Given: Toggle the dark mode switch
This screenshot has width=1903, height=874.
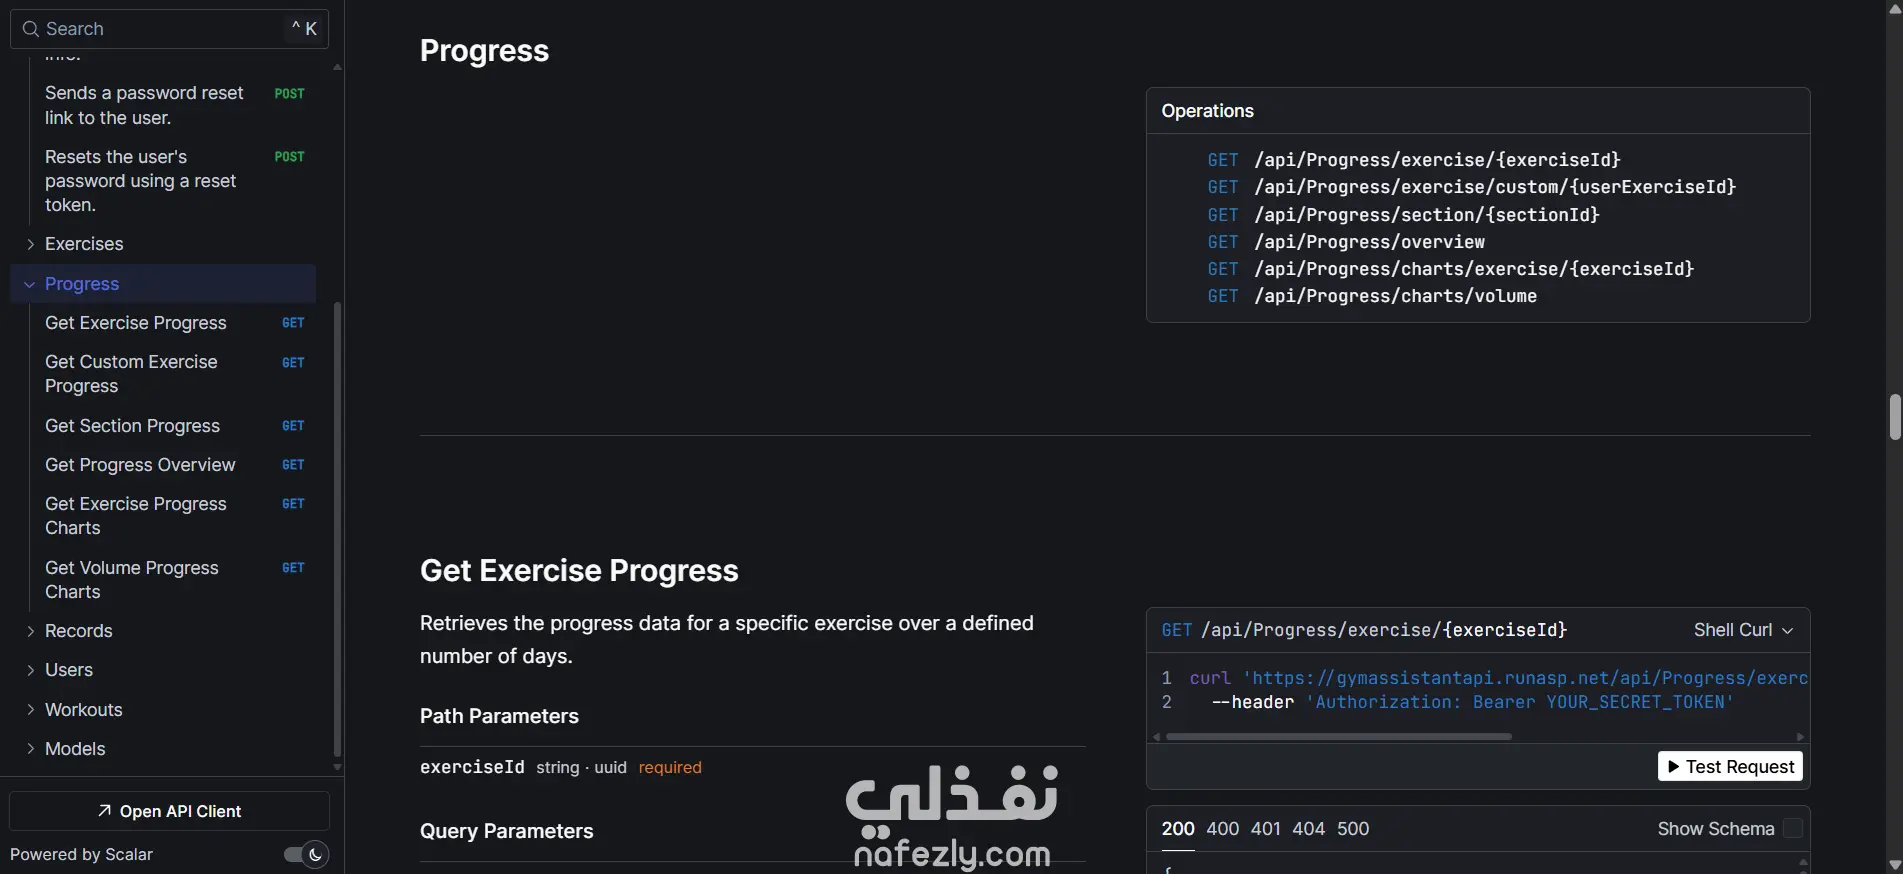Looking at the screenshot, I should click(305, 854).
